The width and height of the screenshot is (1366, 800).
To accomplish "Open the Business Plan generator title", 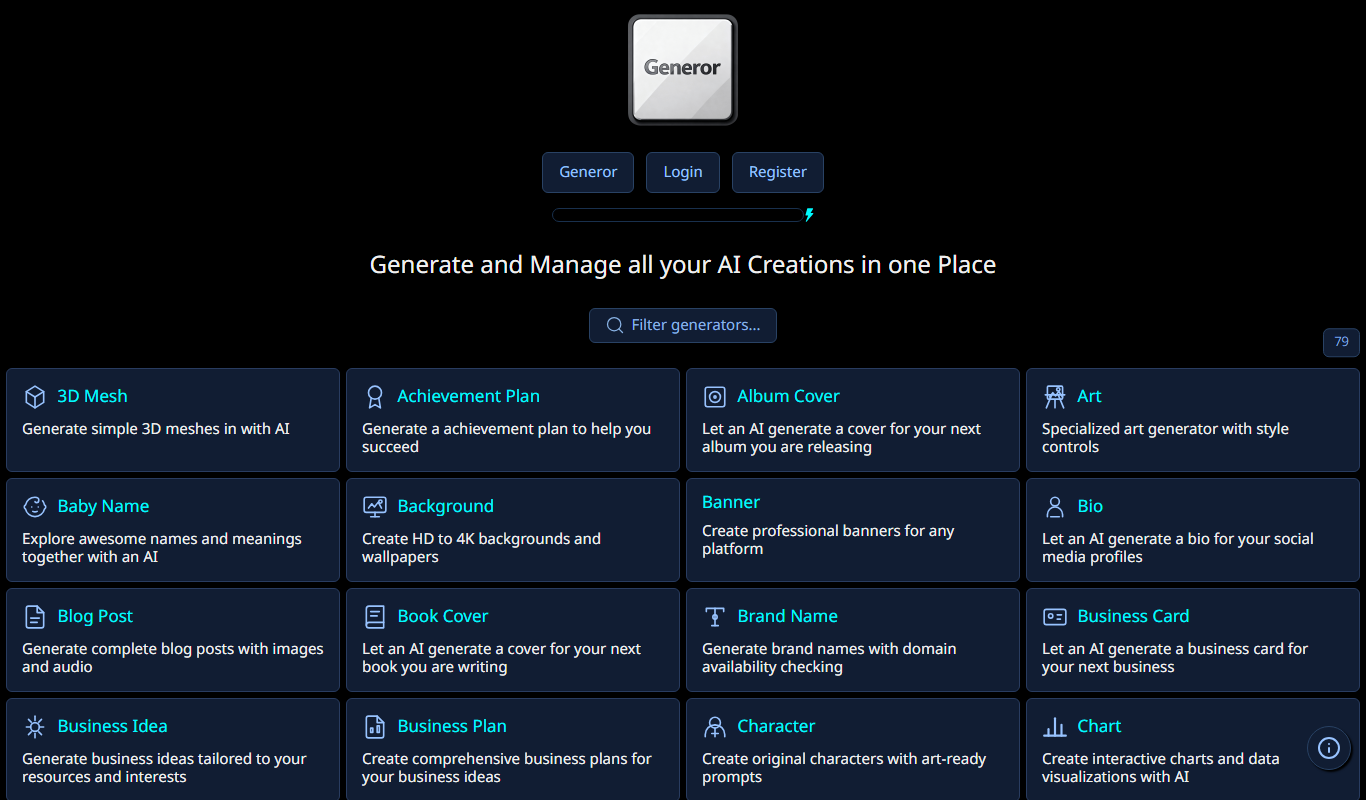I will point(452,726).
